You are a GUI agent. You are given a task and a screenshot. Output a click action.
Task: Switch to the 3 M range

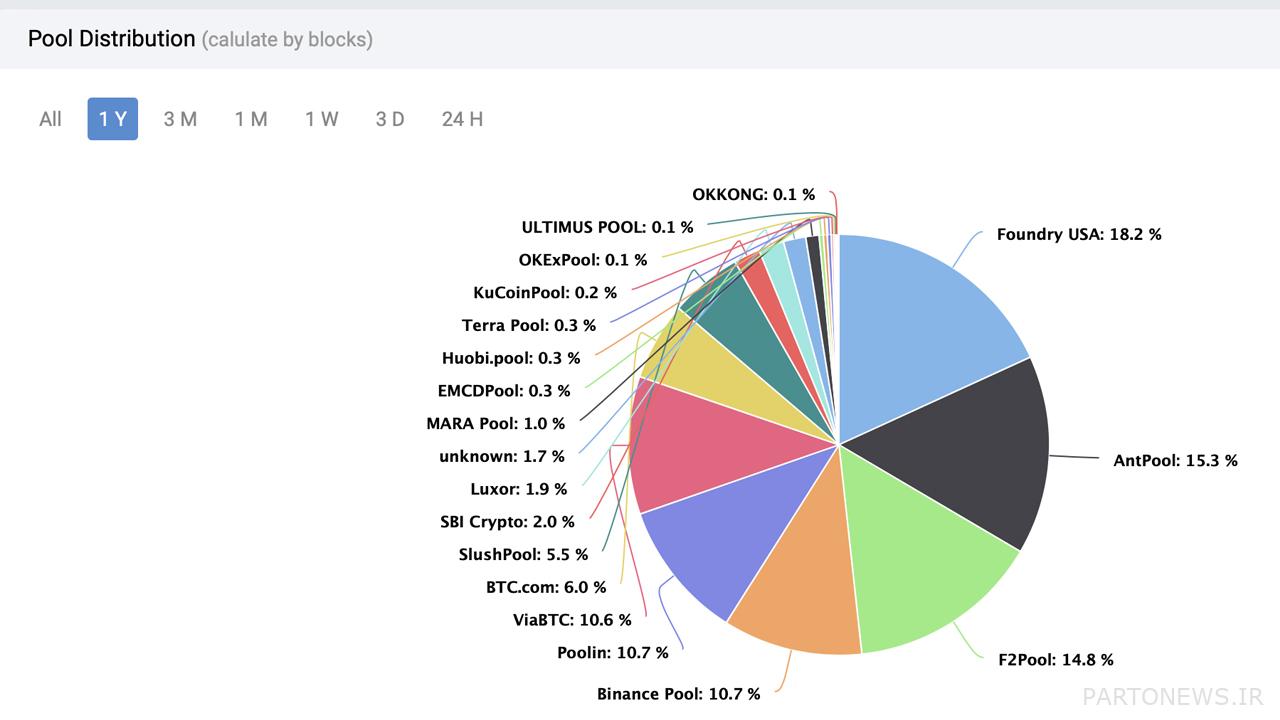click(x=180, y=119)
